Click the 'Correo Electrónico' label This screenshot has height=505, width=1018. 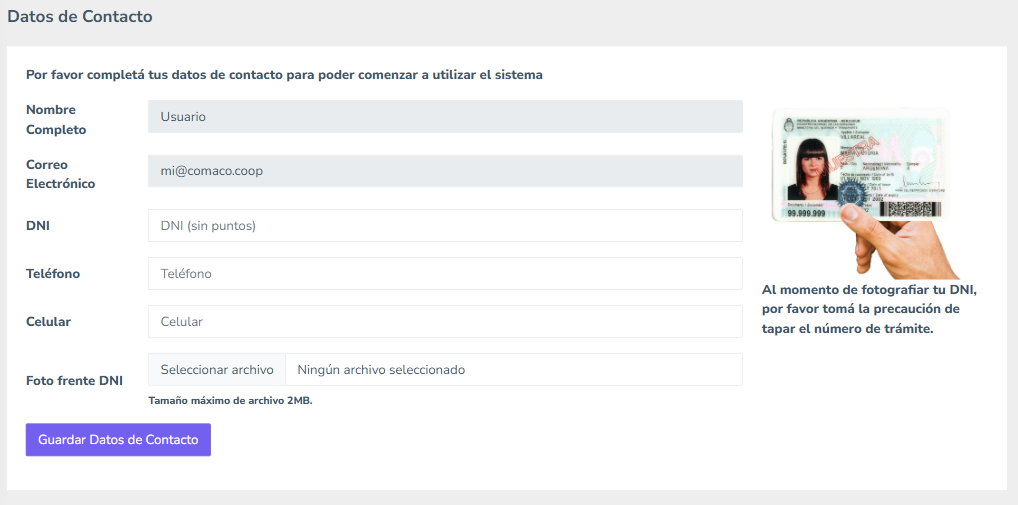click(x=60, y=174)
